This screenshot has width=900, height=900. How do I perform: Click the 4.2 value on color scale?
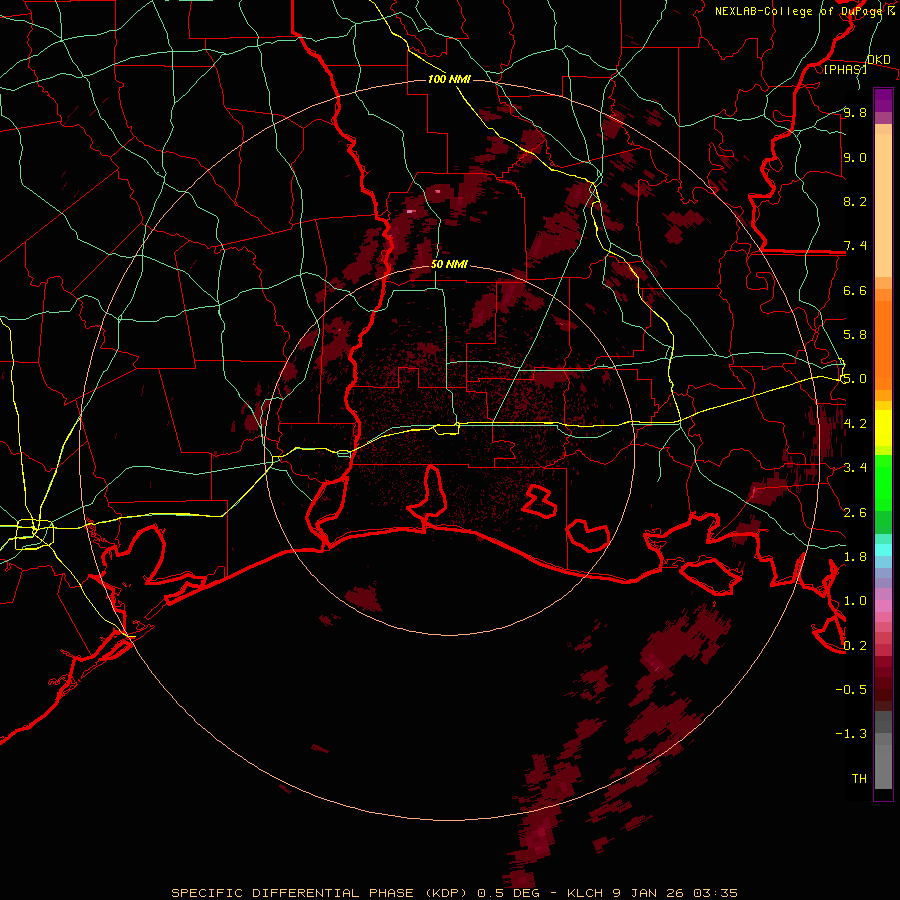coord(855,424)
